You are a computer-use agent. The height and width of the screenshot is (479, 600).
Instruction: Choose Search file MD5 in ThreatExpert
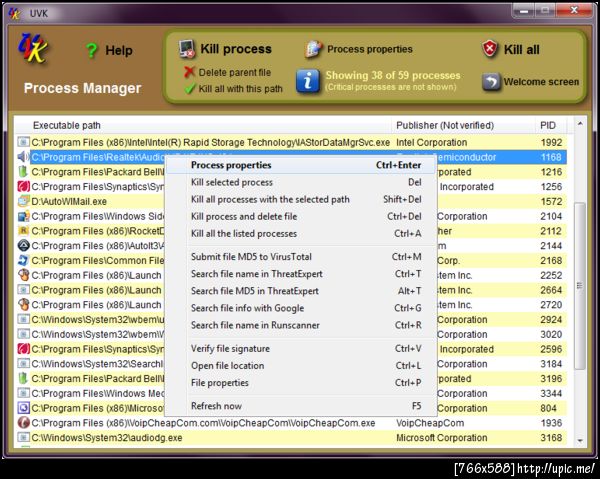[300, 291]
